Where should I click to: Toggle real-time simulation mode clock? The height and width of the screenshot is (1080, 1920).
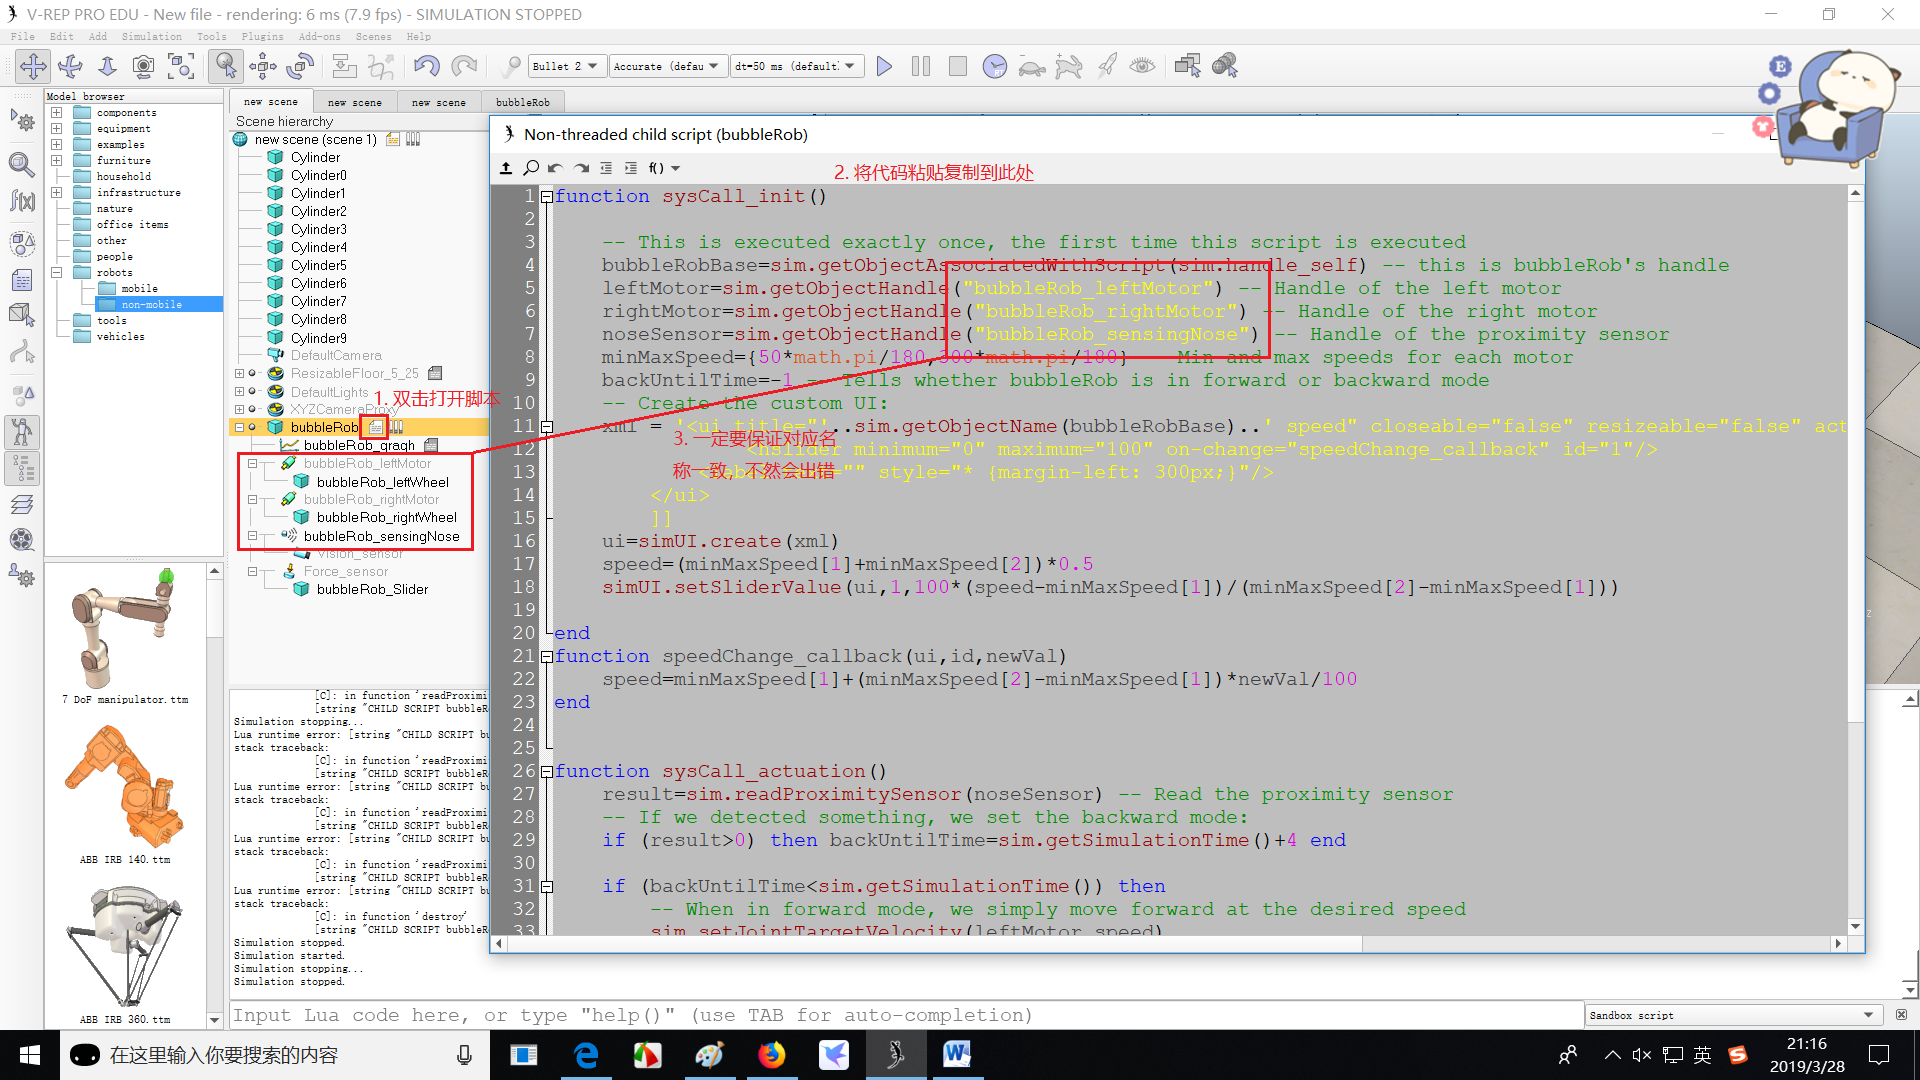994,67
